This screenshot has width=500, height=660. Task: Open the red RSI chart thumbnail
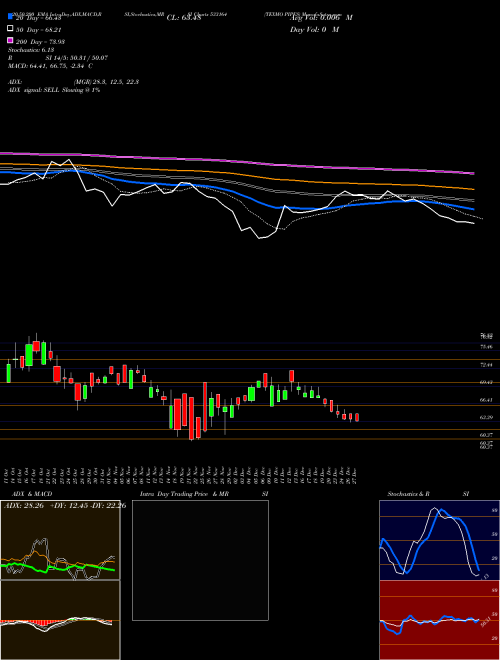click(x=439, y=620)
